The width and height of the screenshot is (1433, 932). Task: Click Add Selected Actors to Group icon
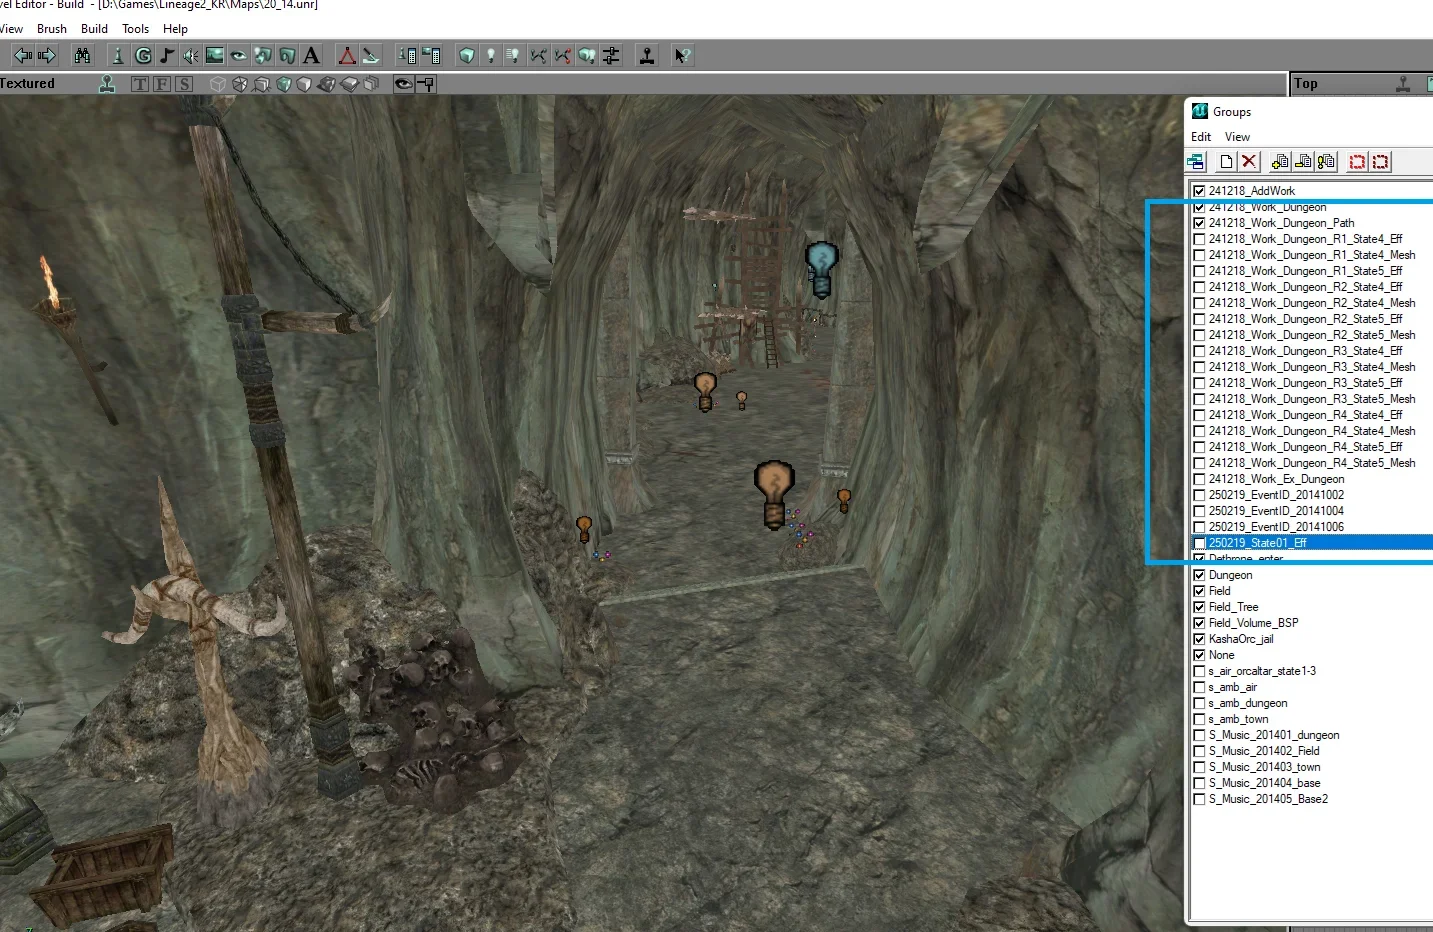click(1280, 162)
